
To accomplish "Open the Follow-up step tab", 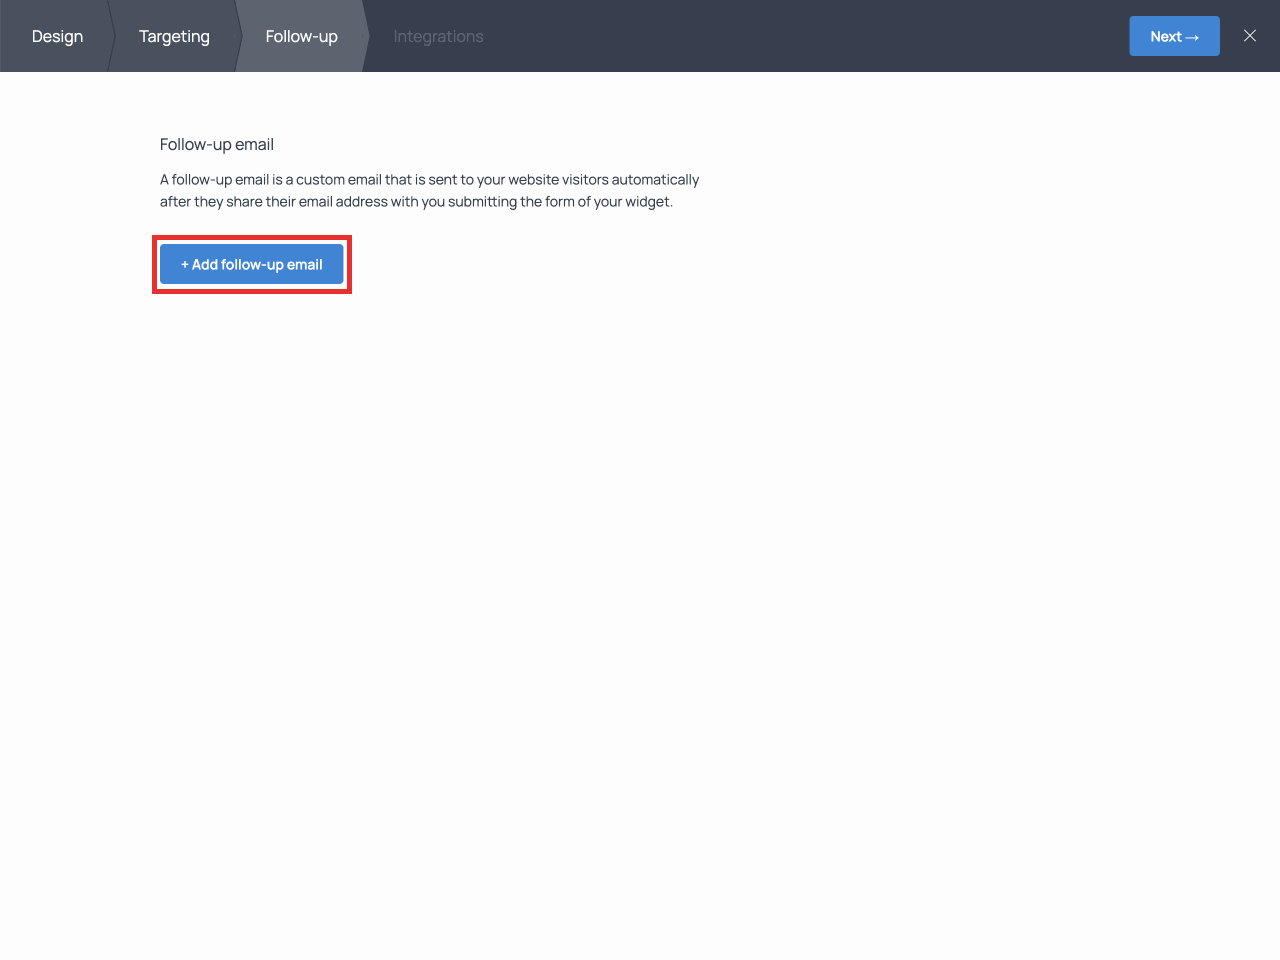I will click(x=301, y=36).
